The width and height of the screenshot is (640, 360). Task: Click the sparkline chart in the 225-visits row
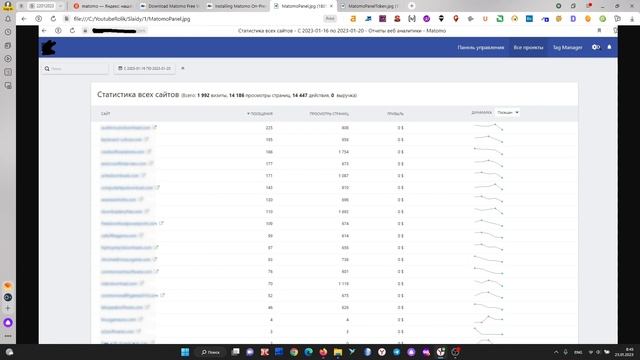tap(488, 127)
